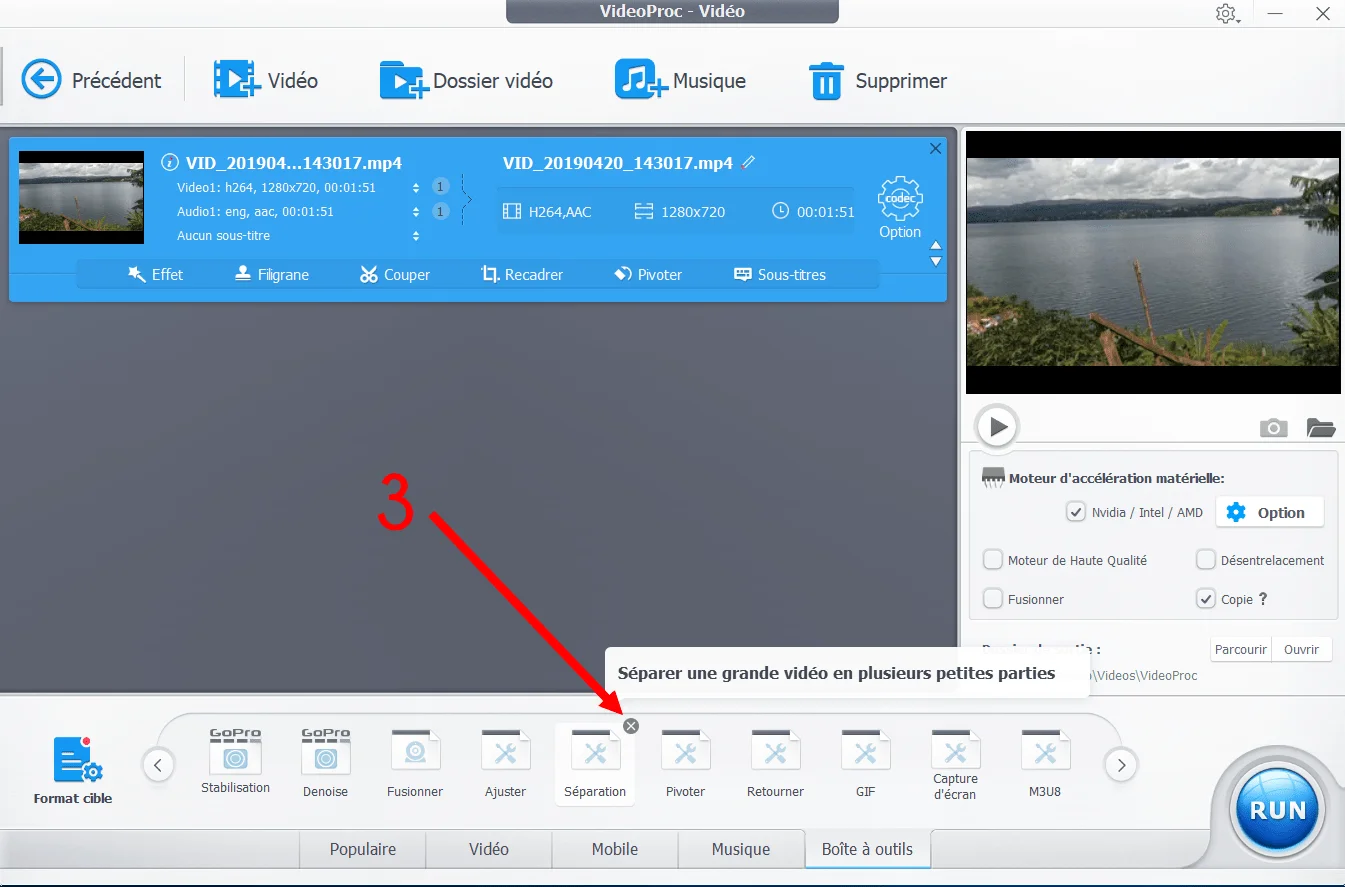The height and width of the screenshot is (887, 1345).
Task: Open the Populaire tab
Action: point(362,849)
